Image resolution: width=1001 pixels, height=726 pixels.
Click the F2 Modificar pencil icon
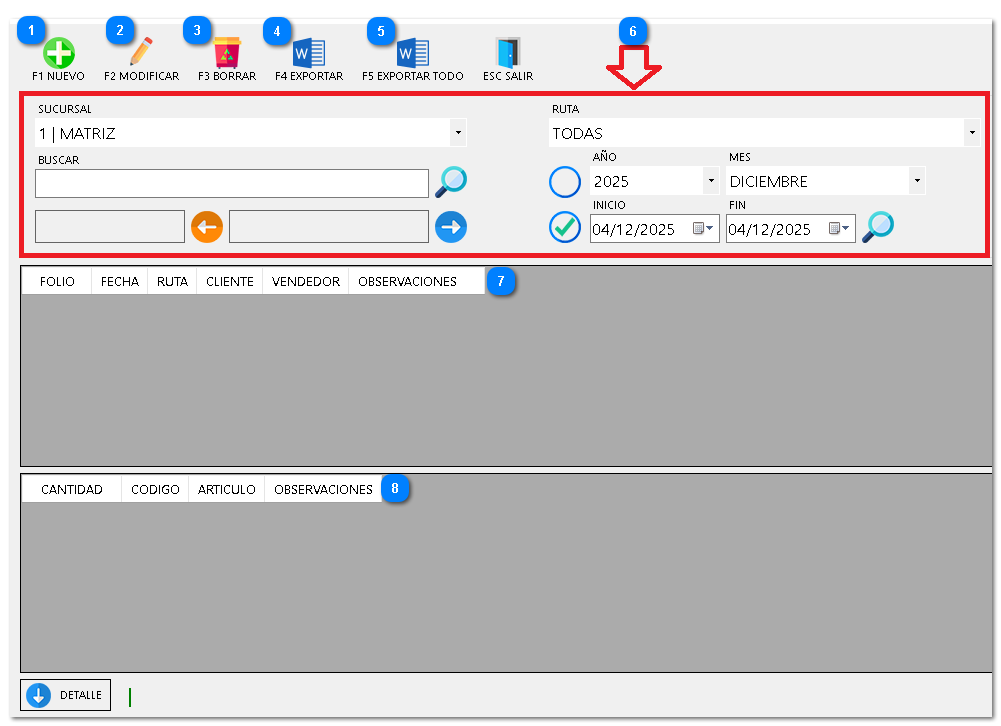tap(141, 52)
